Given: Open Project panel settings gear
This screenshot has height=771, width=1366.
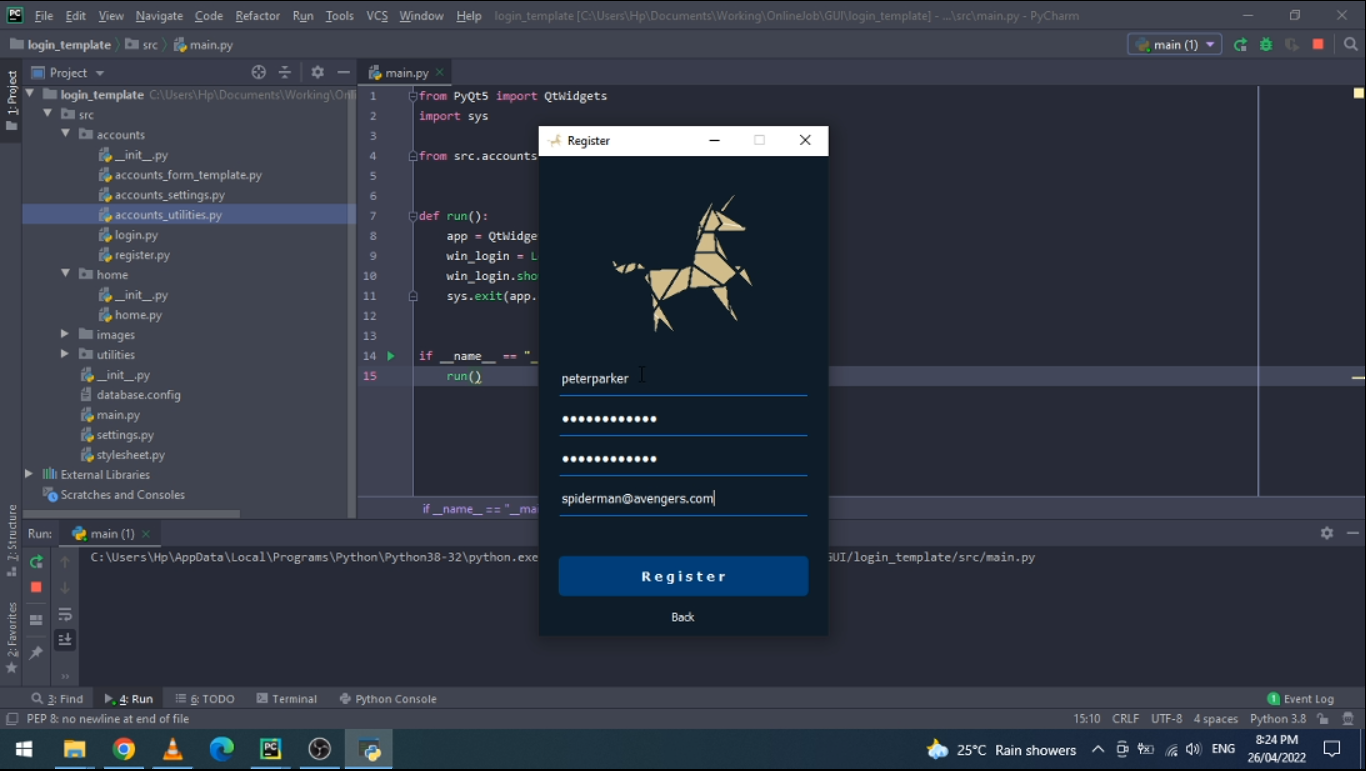Looking at the screenshot, I should [318, 72].
